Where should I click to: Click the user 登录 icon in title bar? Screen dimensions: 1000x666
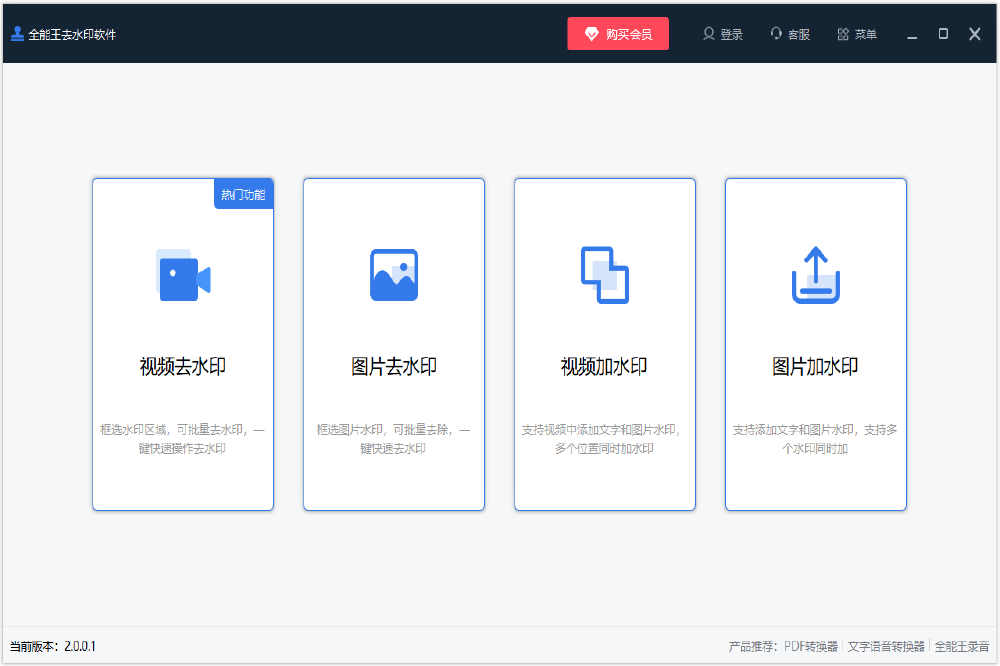click(x=709, y=34)
